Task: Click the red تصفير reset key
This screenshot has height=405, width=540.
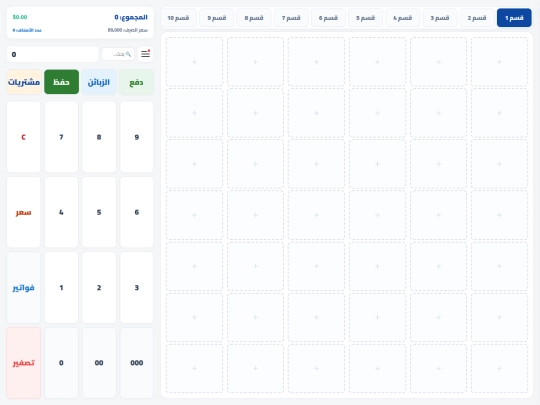Action: point(23,363)
